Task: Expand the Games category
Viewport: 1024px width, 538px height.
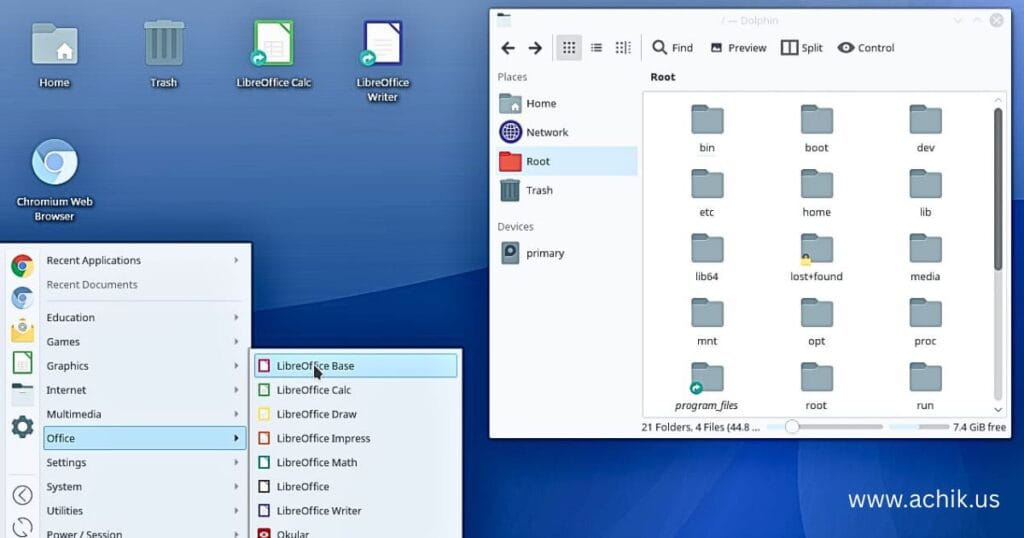Action: [144, 341]
